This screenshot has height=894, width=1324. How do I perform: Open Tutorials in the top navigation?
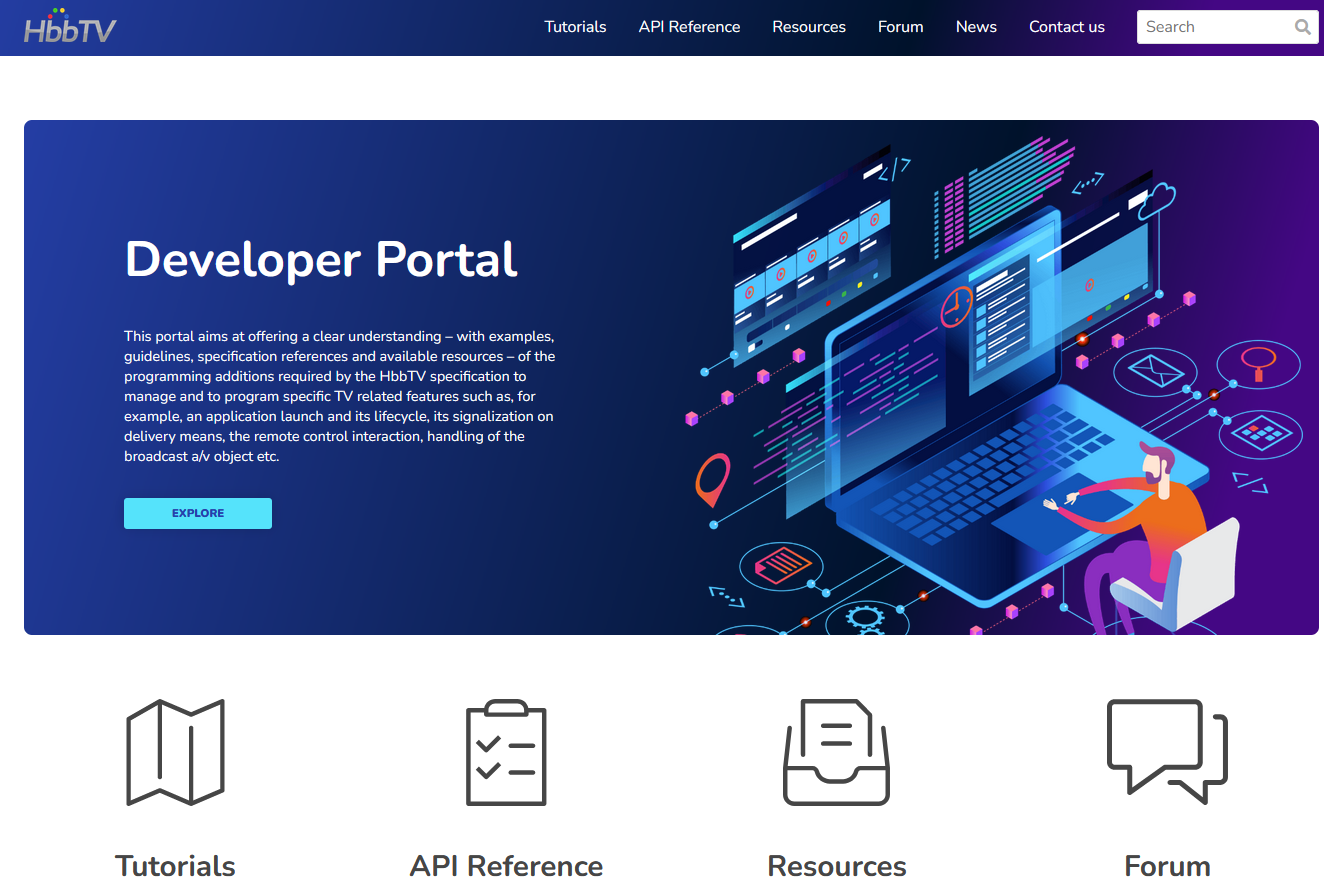575,27
